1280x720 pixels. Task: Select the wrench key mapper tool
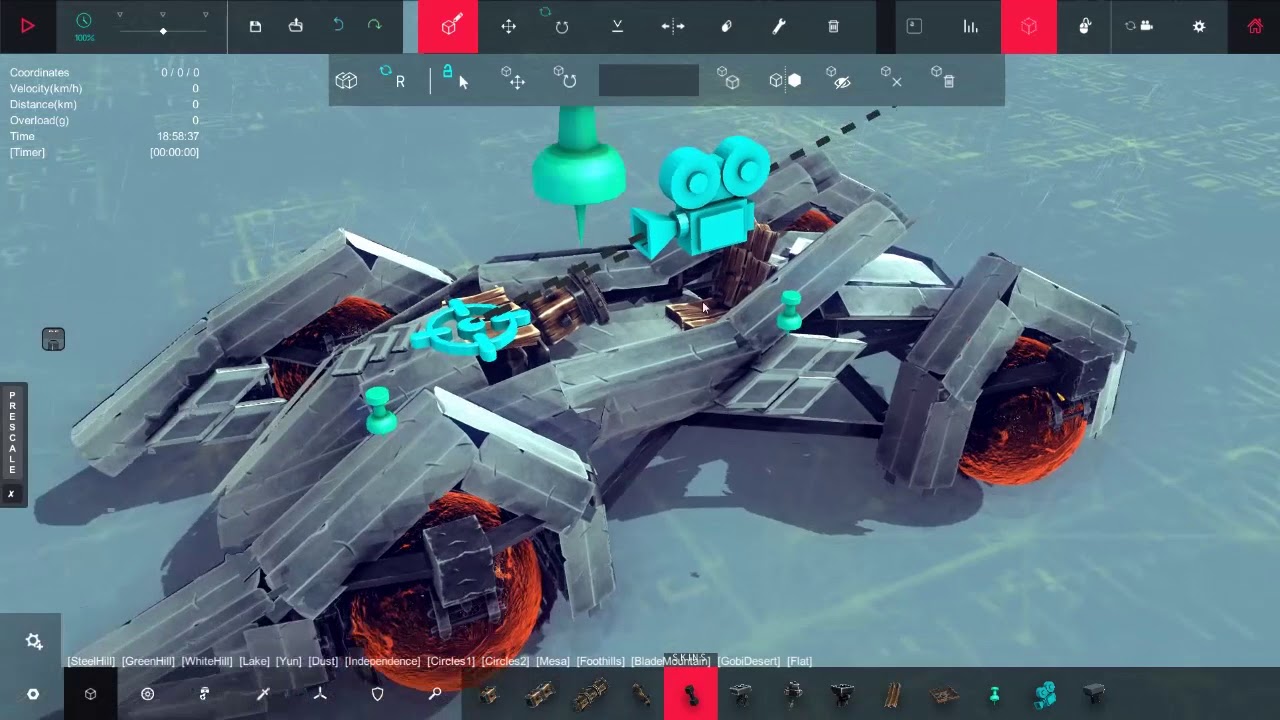(x=779, y=27)
